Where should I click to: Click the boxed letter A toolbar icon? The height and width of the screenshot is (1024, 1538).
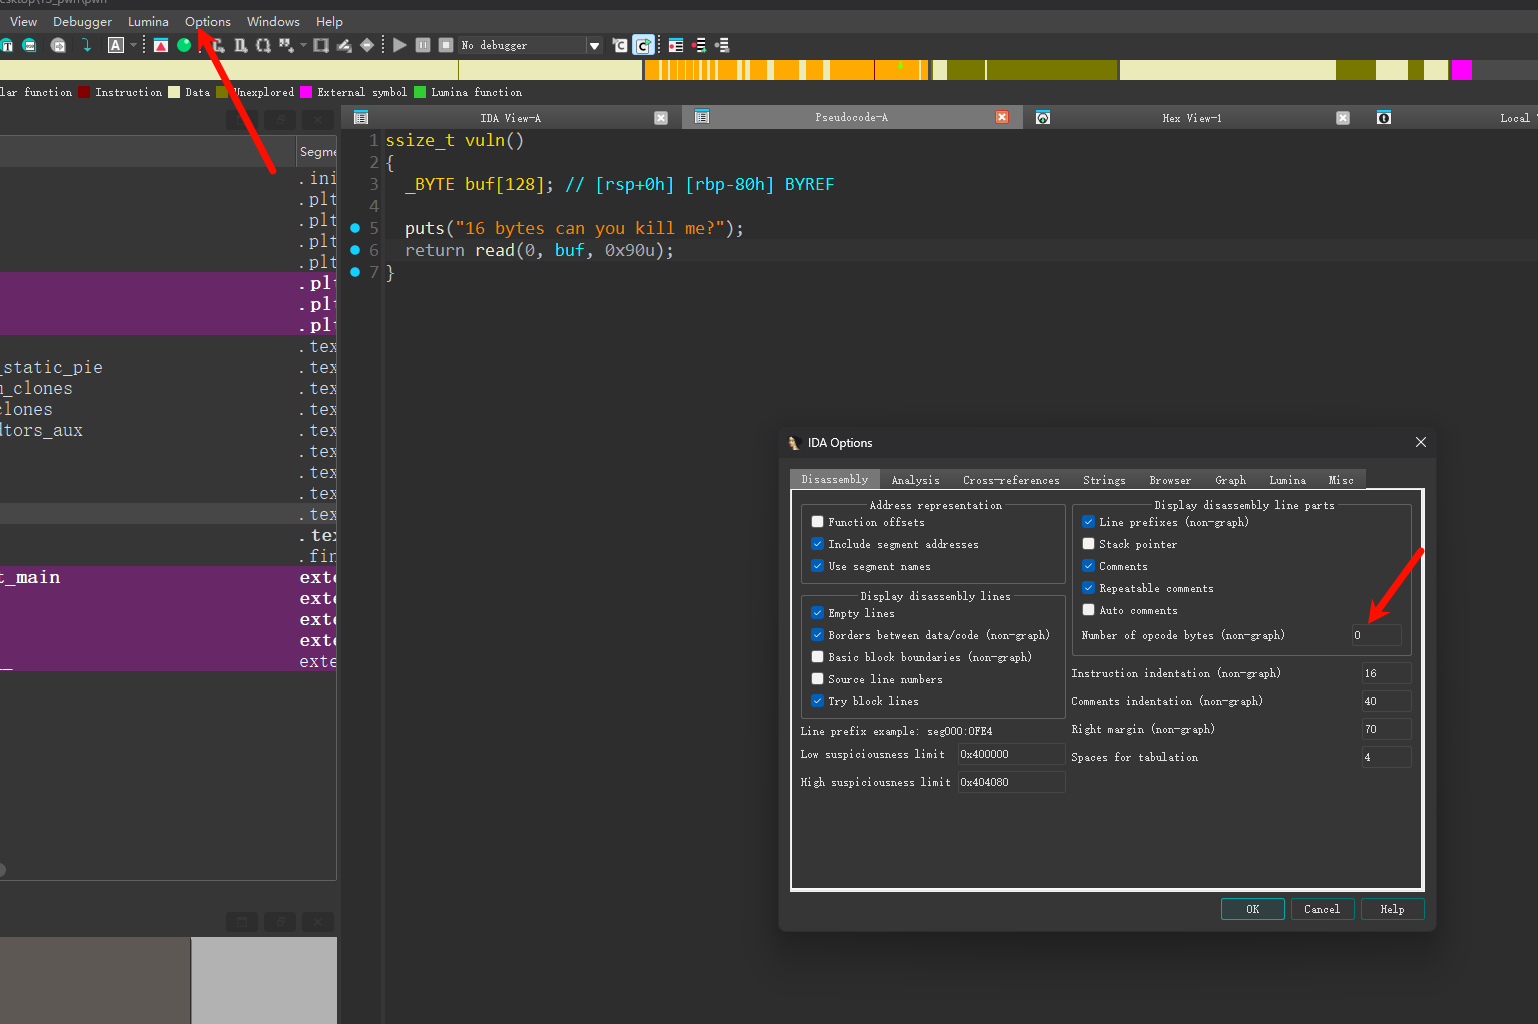116,45
